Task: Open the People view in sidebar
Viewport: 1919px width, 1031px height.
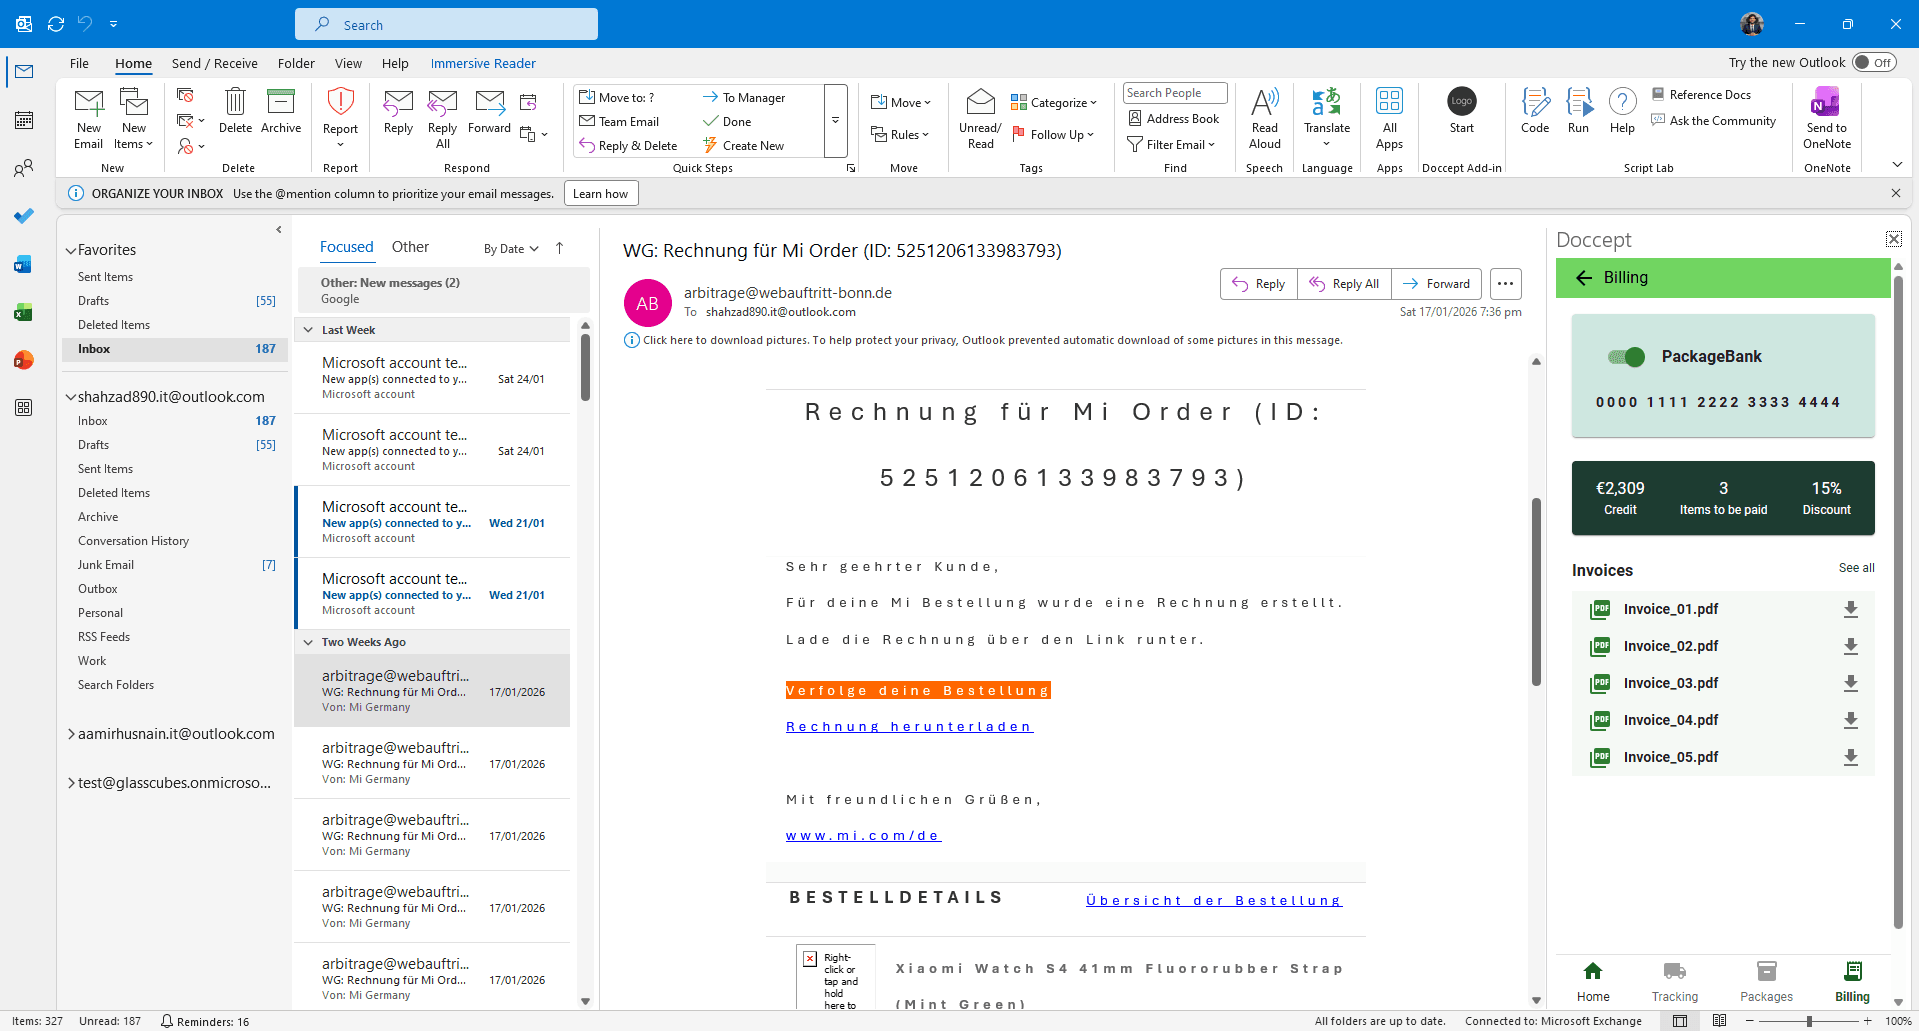Action: [x=24, y=168]
